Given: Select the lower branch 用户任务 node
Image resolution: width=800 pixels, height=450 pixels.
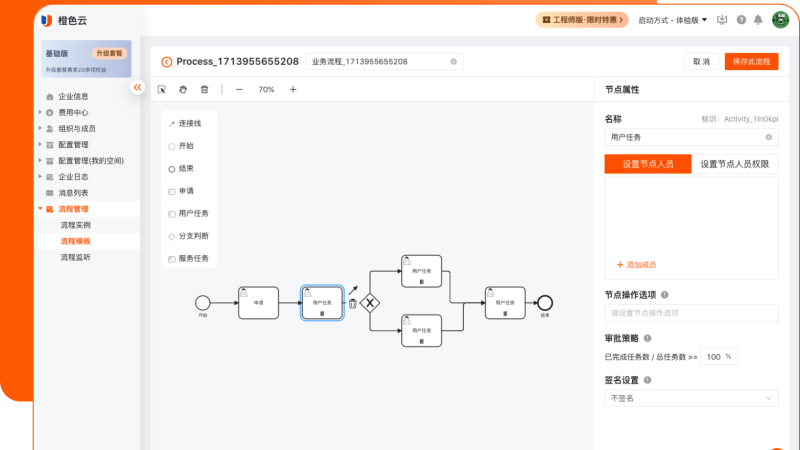Looking at the screenshot, I should 421,331.
